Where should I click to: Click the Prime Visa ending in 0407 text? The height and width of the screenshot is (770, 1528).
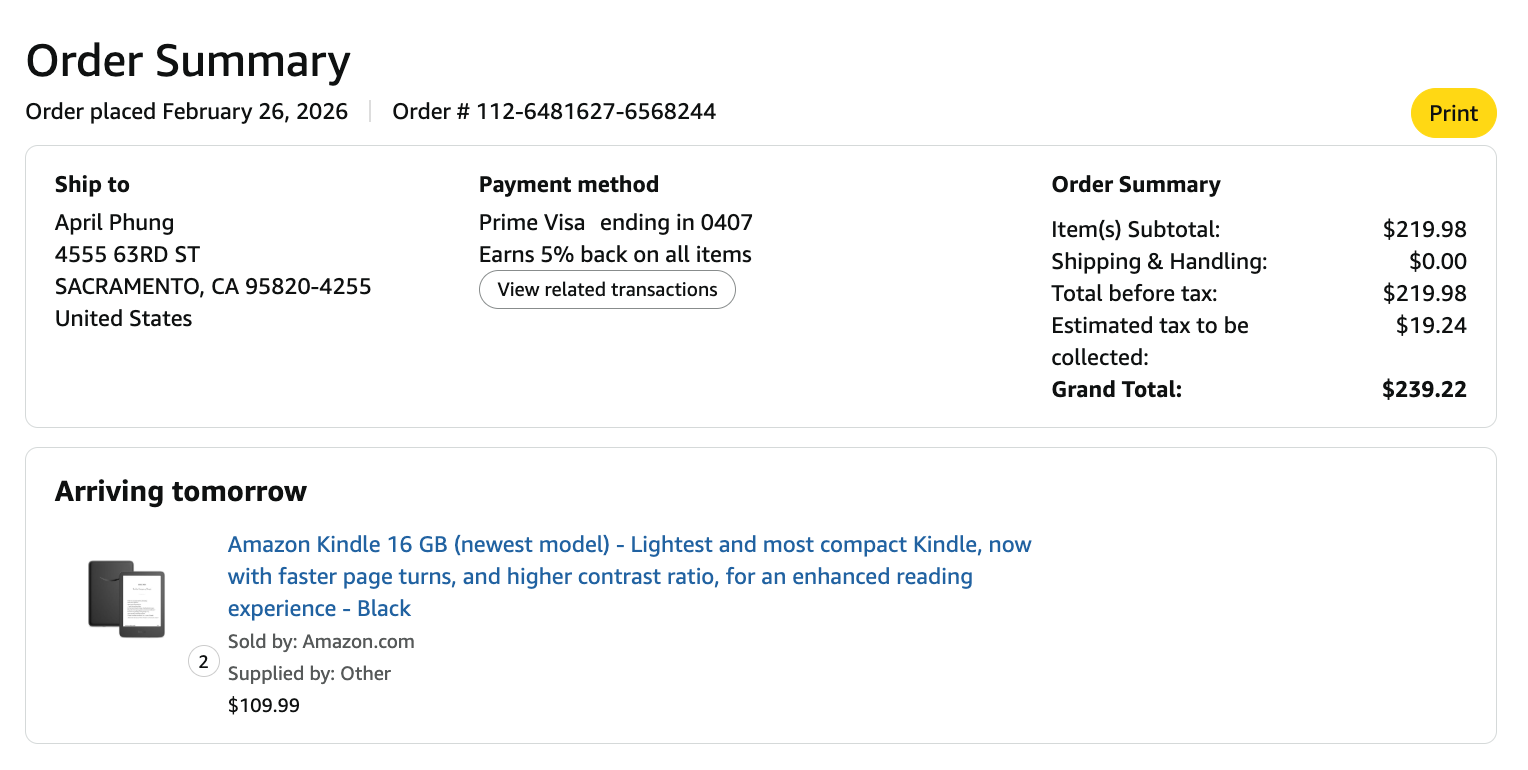[x=615, y=222]
